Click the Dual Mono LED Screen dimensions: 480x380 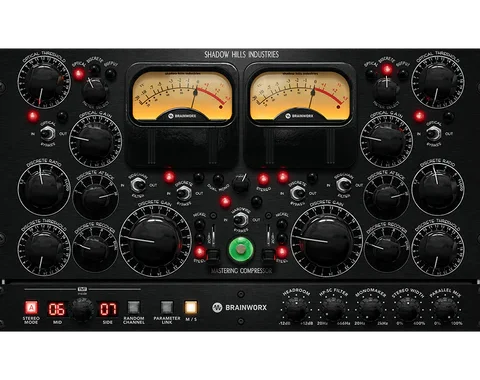click(x=218, y=179)
